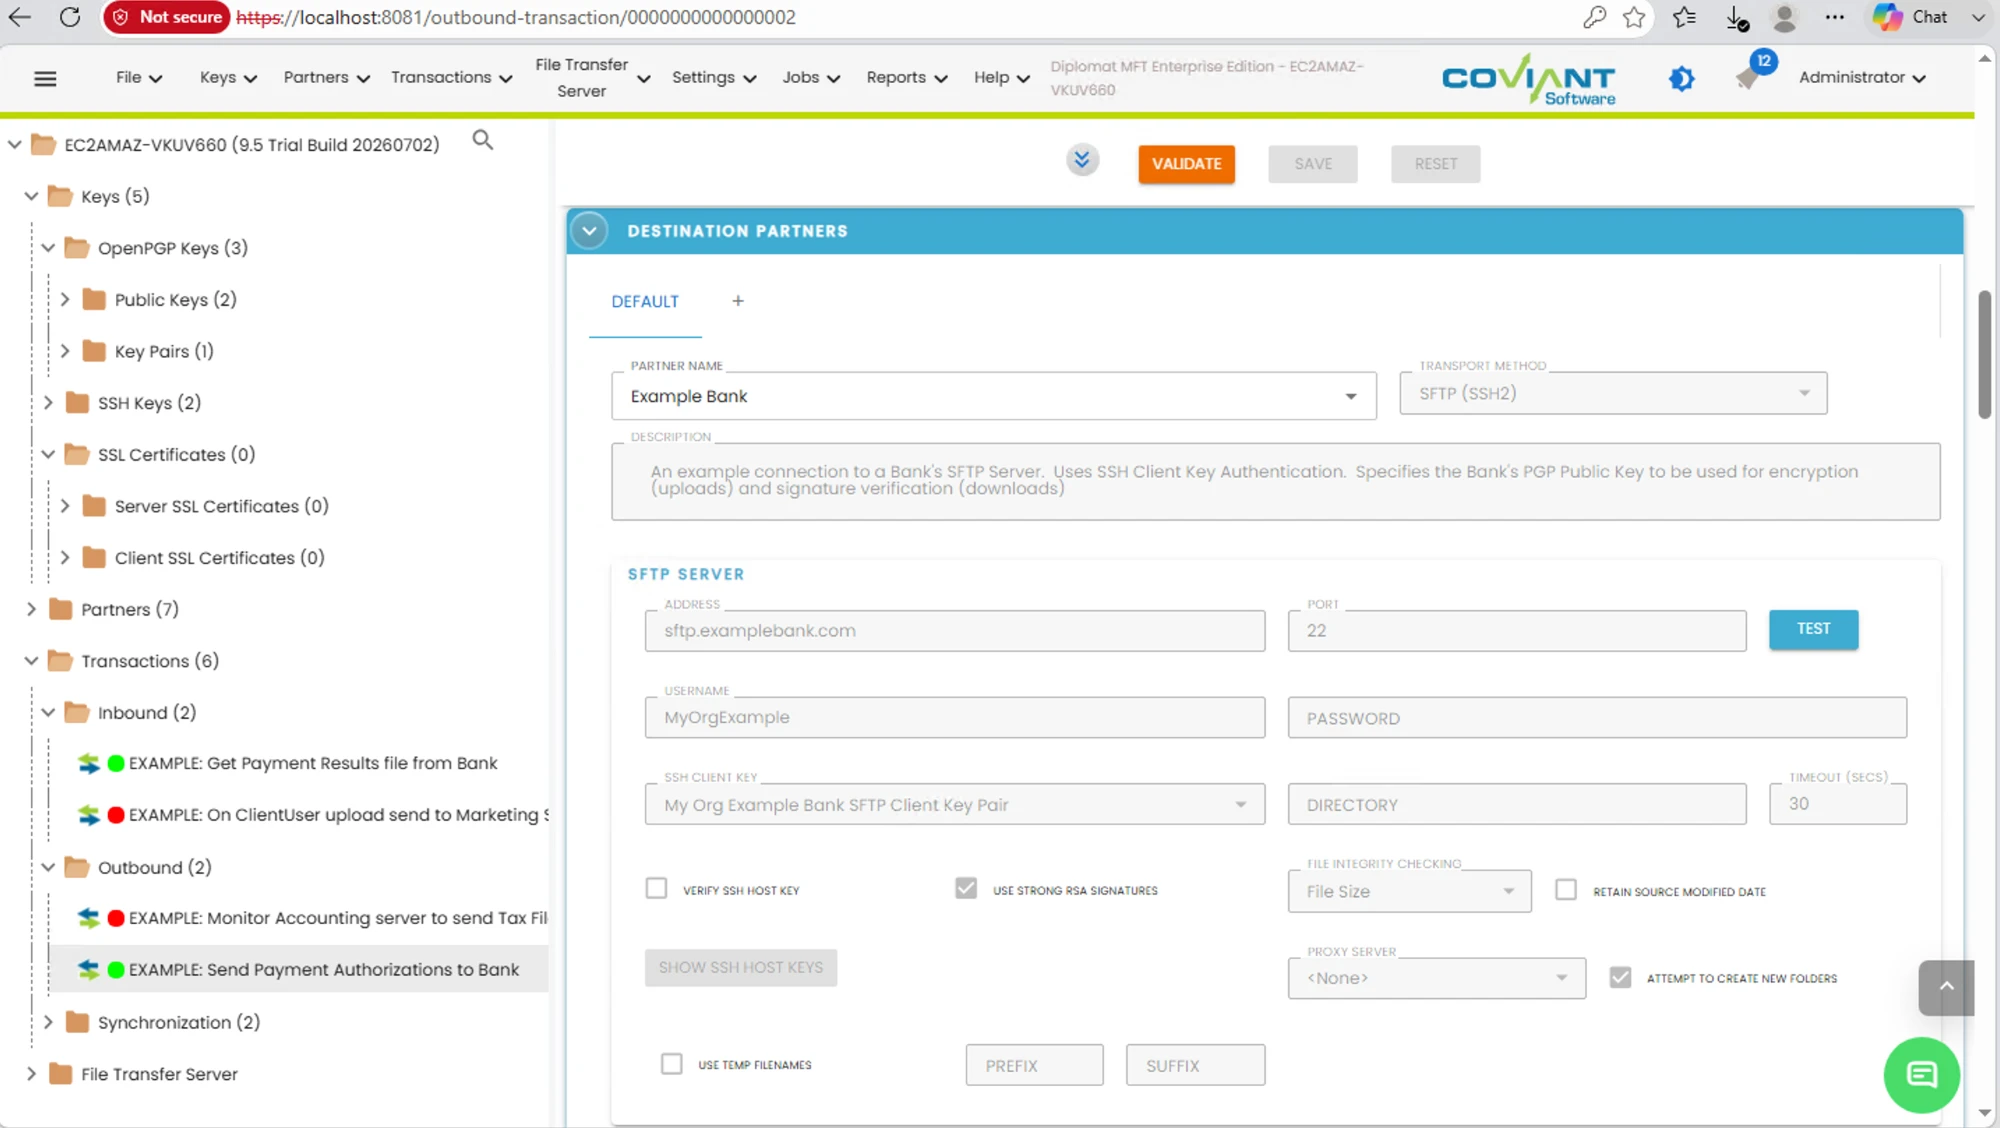Reload the page with the refresh icon
2000x1128 pixels.
point(70,17)
